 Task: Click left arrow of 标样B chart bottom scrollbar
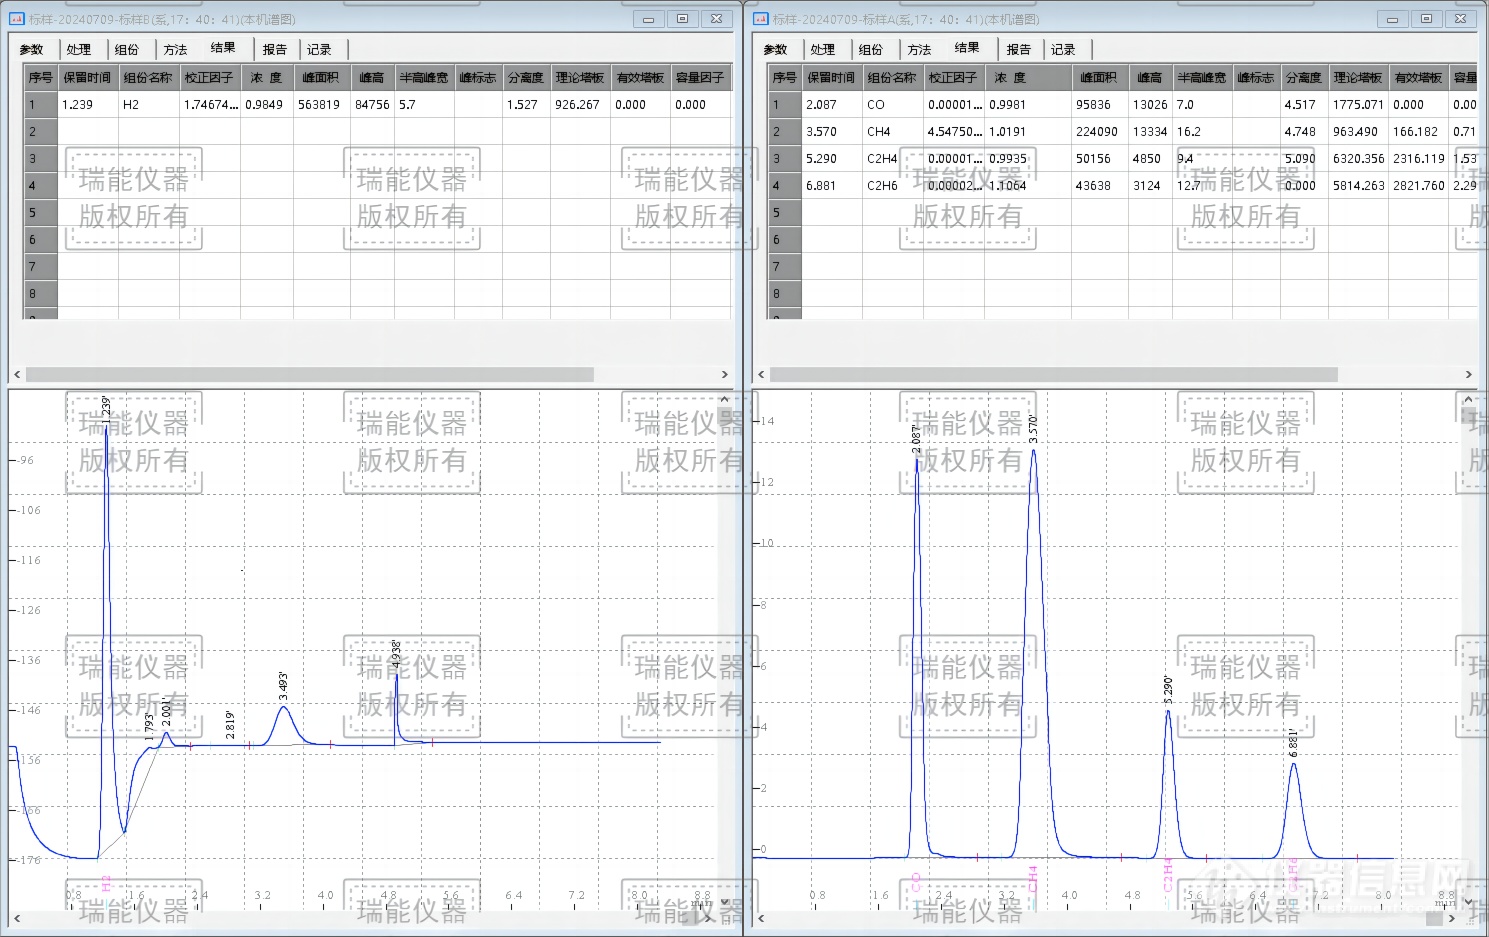[x=17, y=918]
